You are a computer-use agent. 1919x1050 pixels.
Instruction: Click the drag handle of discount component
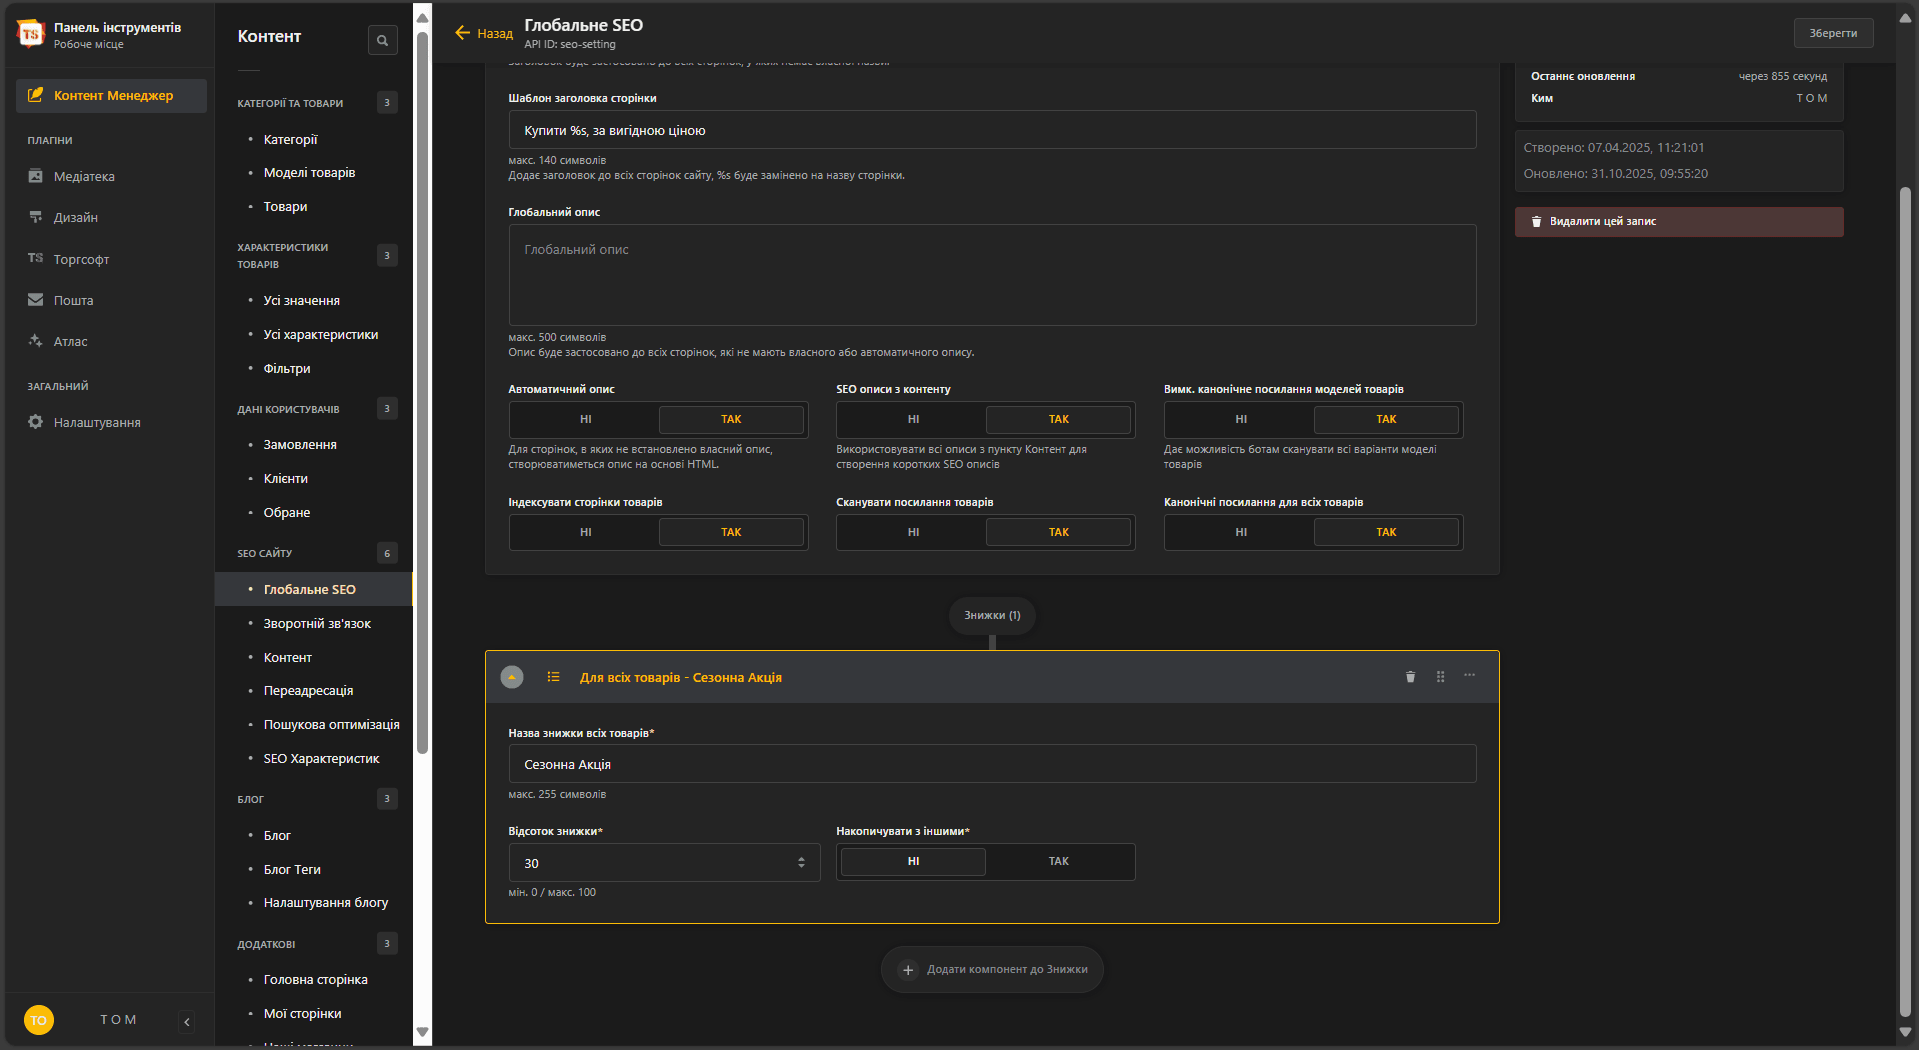click(1440, 677)
